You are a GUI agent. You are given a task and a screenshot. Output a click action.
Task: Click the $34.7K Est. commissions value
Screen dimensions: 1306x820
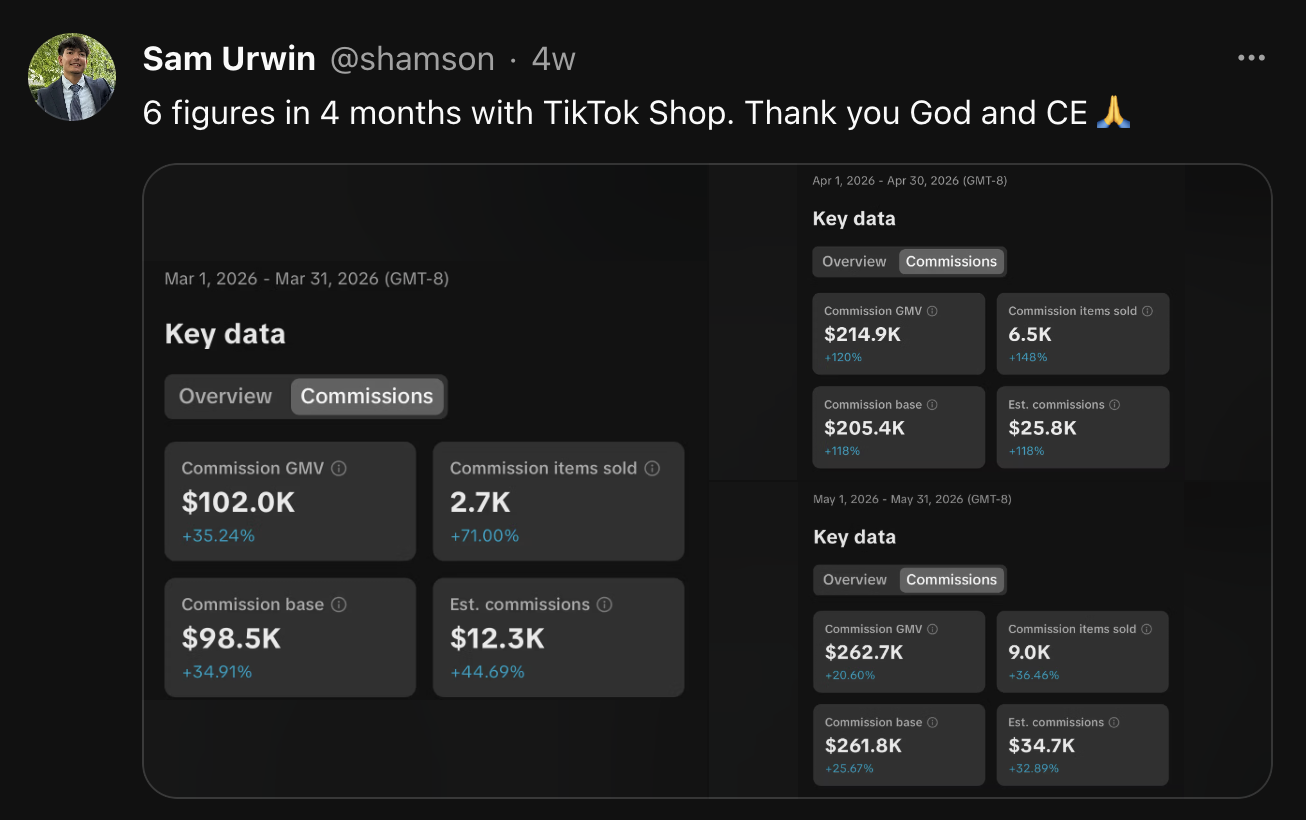(x=1042, y=746)
